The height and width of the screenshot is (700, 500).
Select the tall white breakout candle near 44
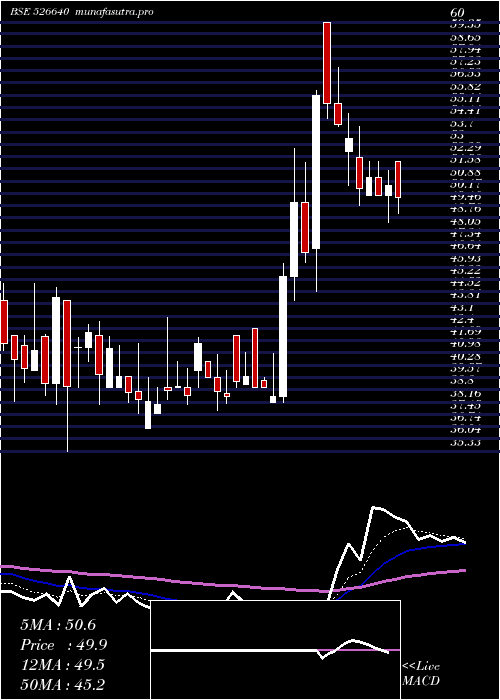283,336
